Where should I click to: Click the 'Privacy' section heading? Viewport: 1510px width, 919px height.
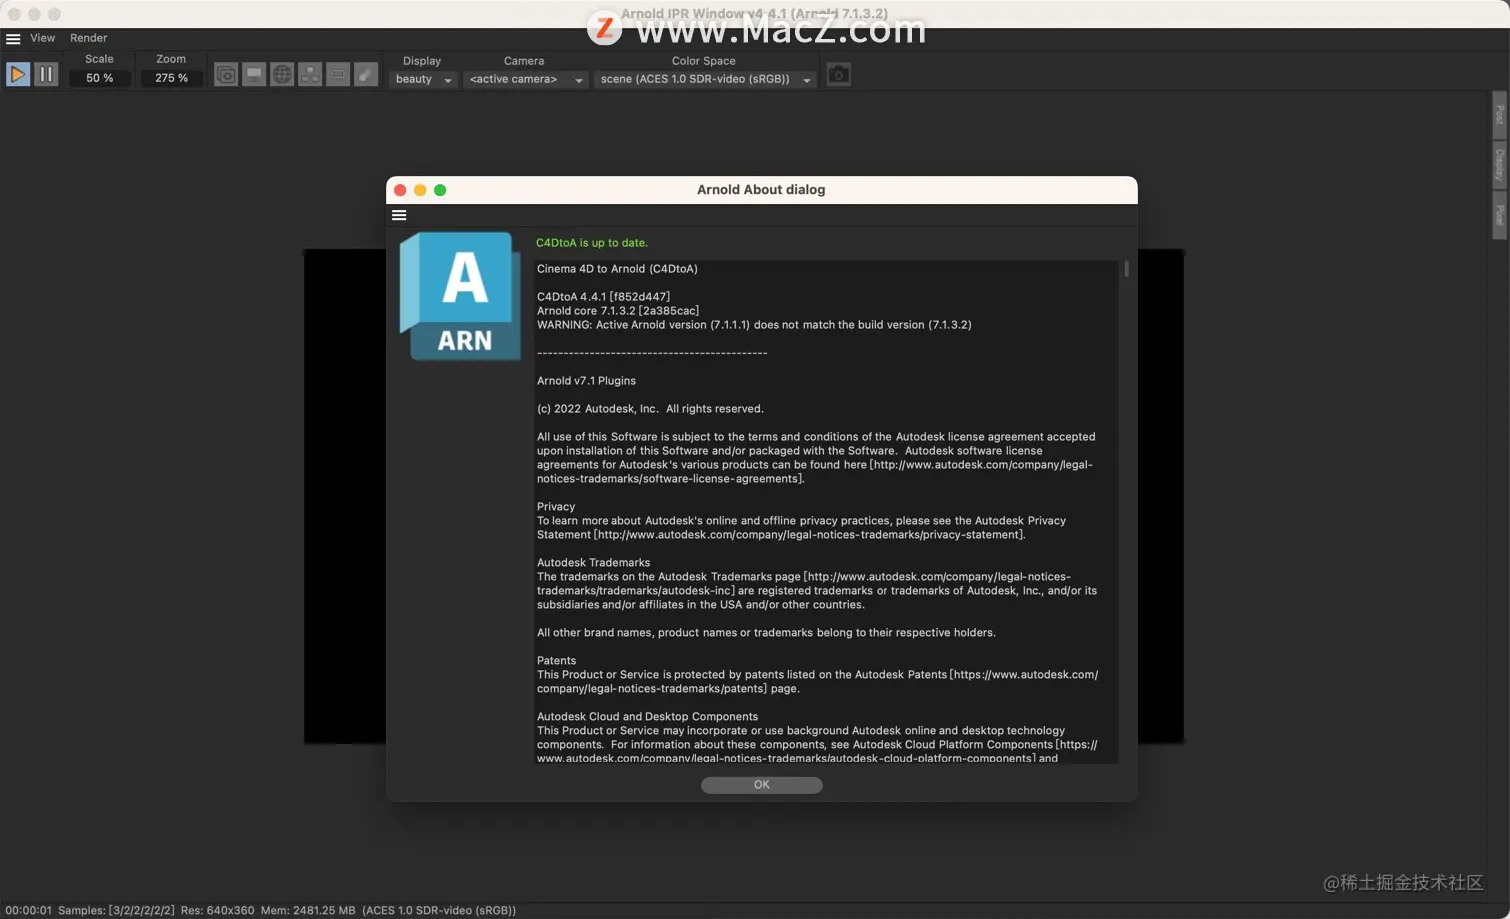pos(556,507)
